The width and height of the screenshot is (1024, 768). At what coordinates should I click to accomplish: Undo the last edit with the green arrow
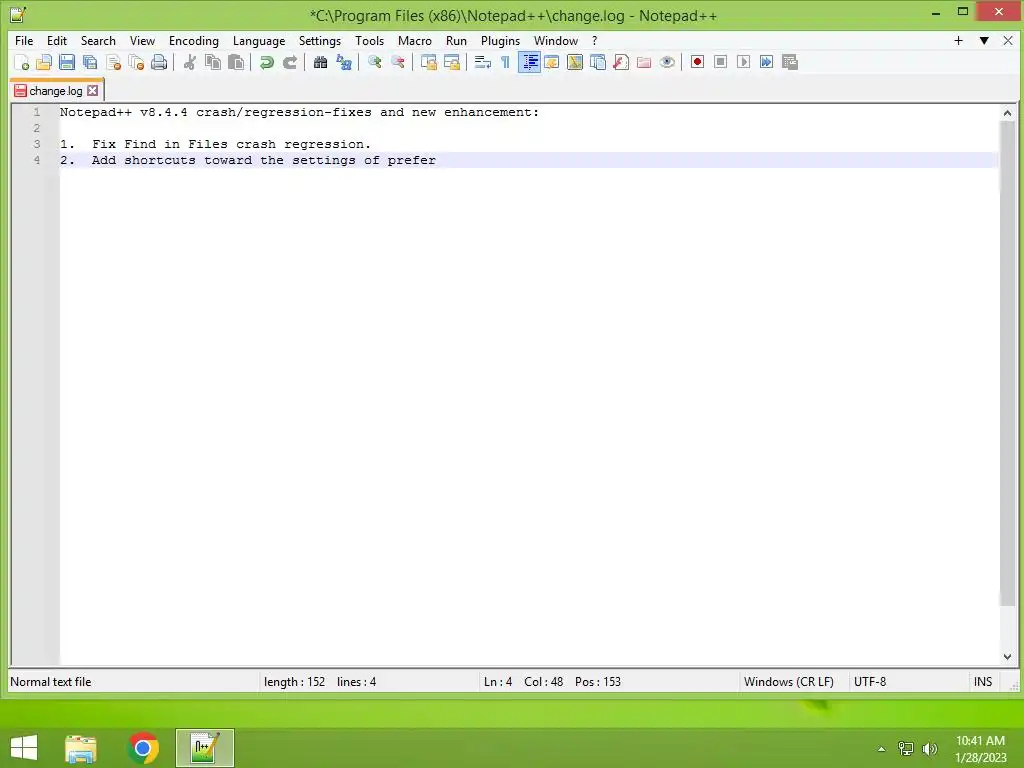[266, 62]
